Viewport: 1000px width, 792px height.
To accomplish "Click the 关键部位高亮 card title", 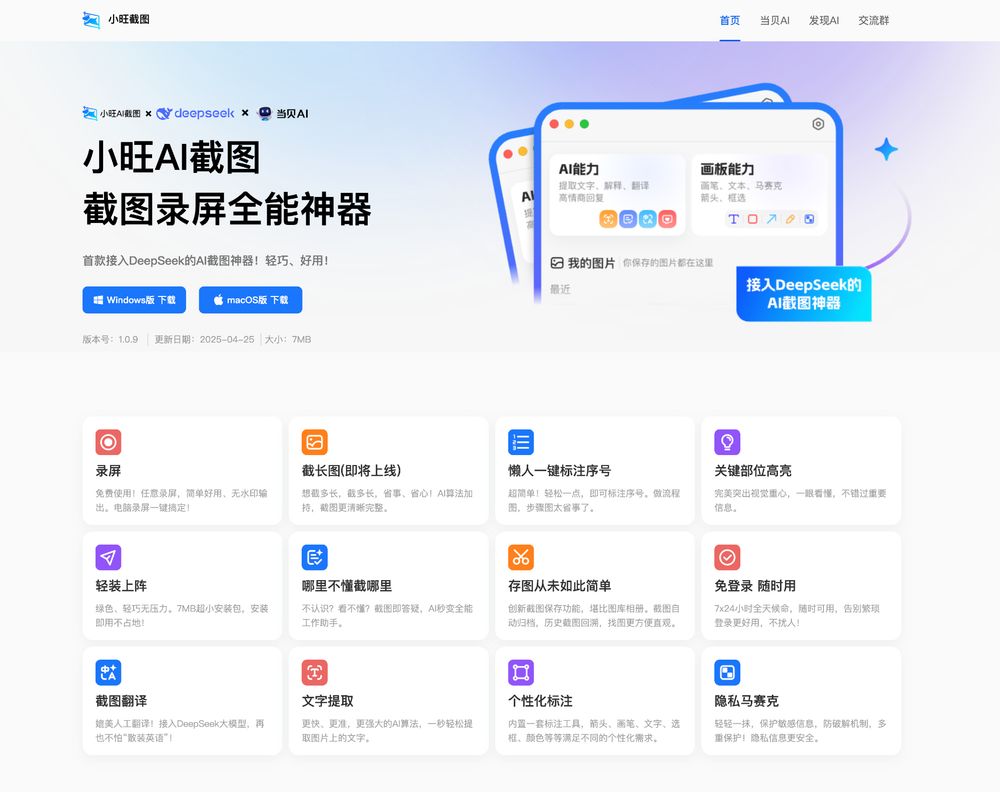I will pyautogui.click(x=753, y=471).
